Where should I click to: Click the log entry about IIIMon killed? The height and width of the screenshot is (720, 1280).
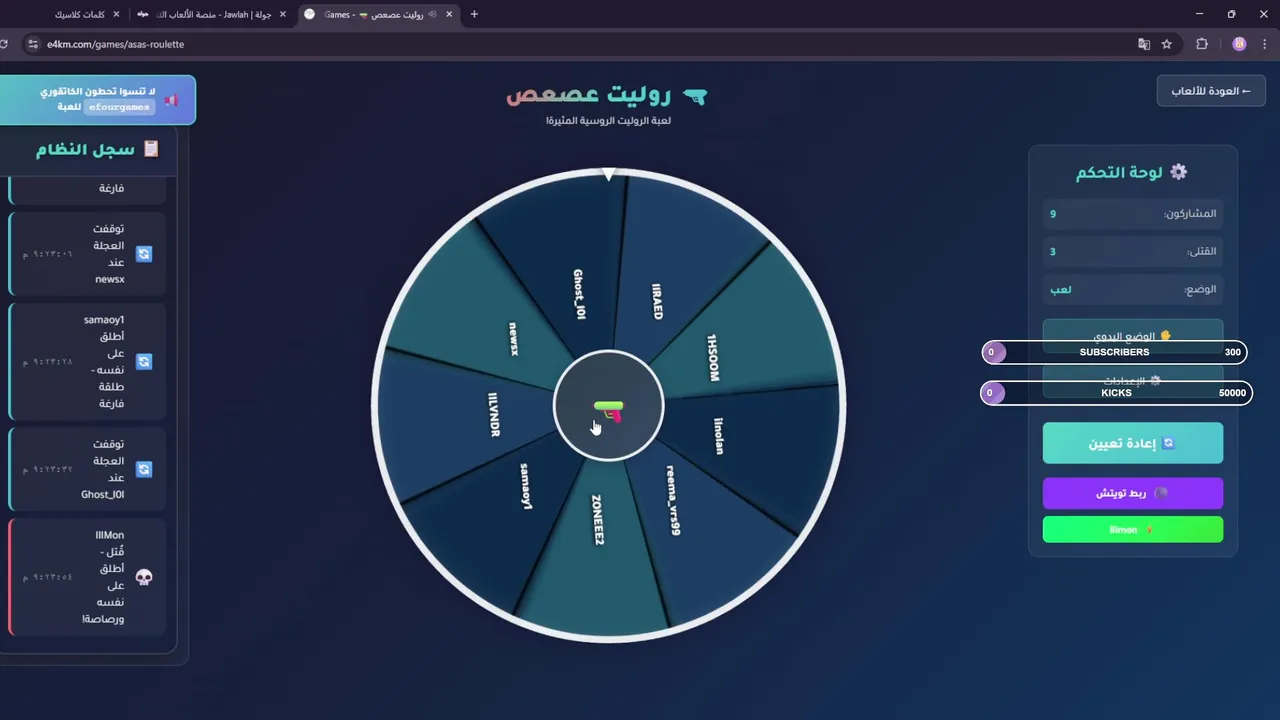pyautogui.click(x=88, y=577)
